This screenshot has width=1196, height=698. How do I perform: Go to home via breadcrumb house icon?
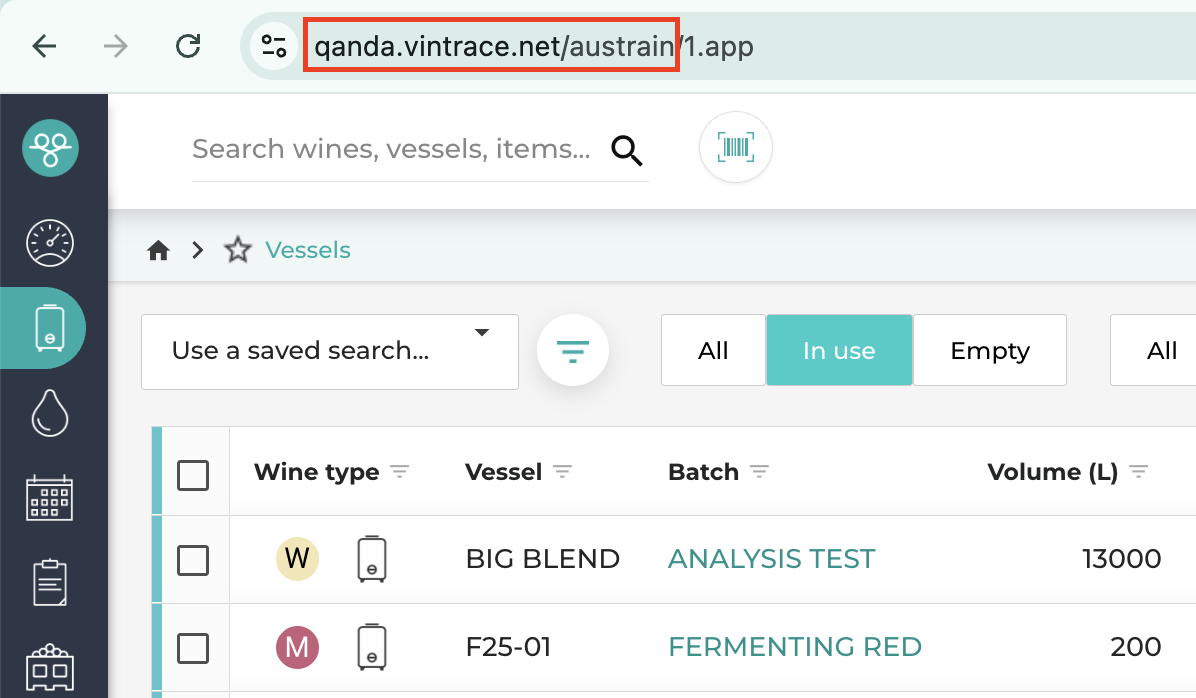(x=158, y=250)
